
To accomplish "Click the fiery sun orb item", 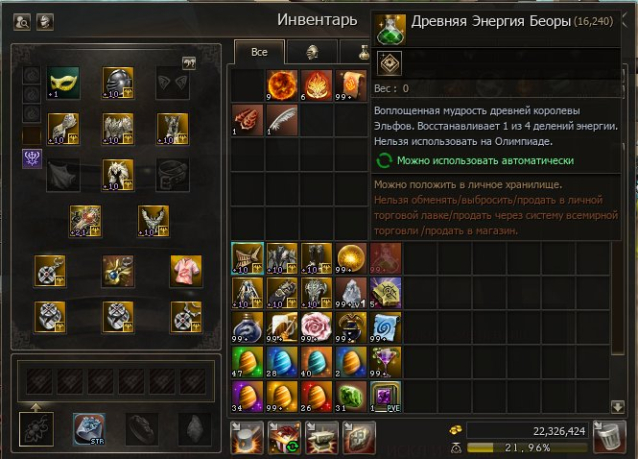I will pyautogui.click(x=282, y=85).
